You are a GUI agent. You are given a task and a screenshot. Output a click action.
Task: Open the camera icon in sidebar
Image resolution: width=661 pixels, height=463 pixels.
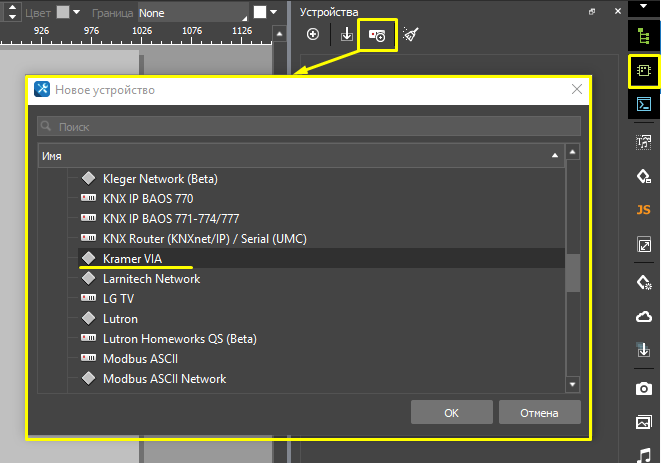644,388
